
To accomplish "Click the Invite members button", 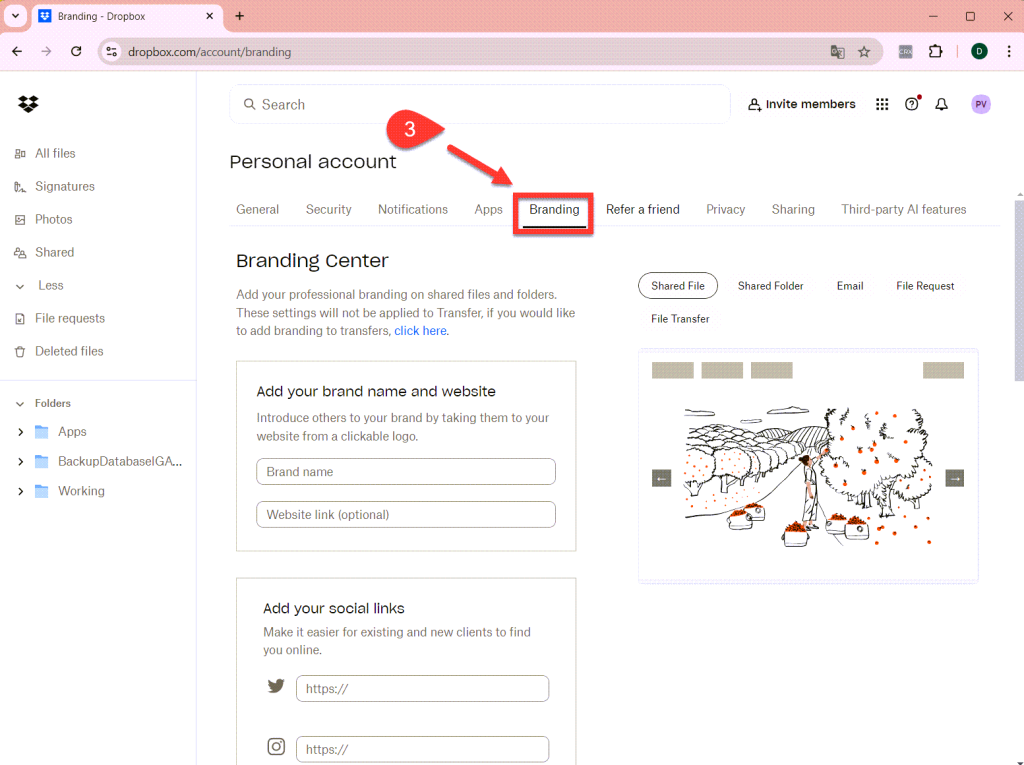I will (801, 105).
